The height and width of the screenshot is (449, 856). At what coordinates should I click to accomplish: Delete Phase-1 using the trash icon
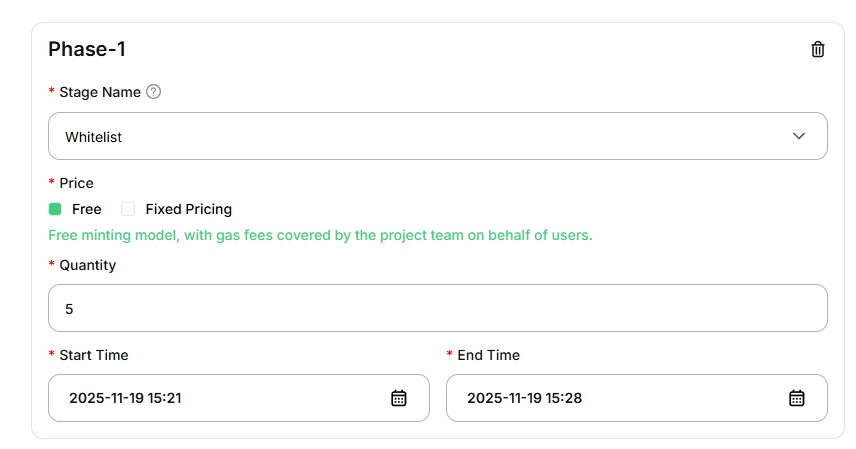pyautogui.click(x=818, y=49)
